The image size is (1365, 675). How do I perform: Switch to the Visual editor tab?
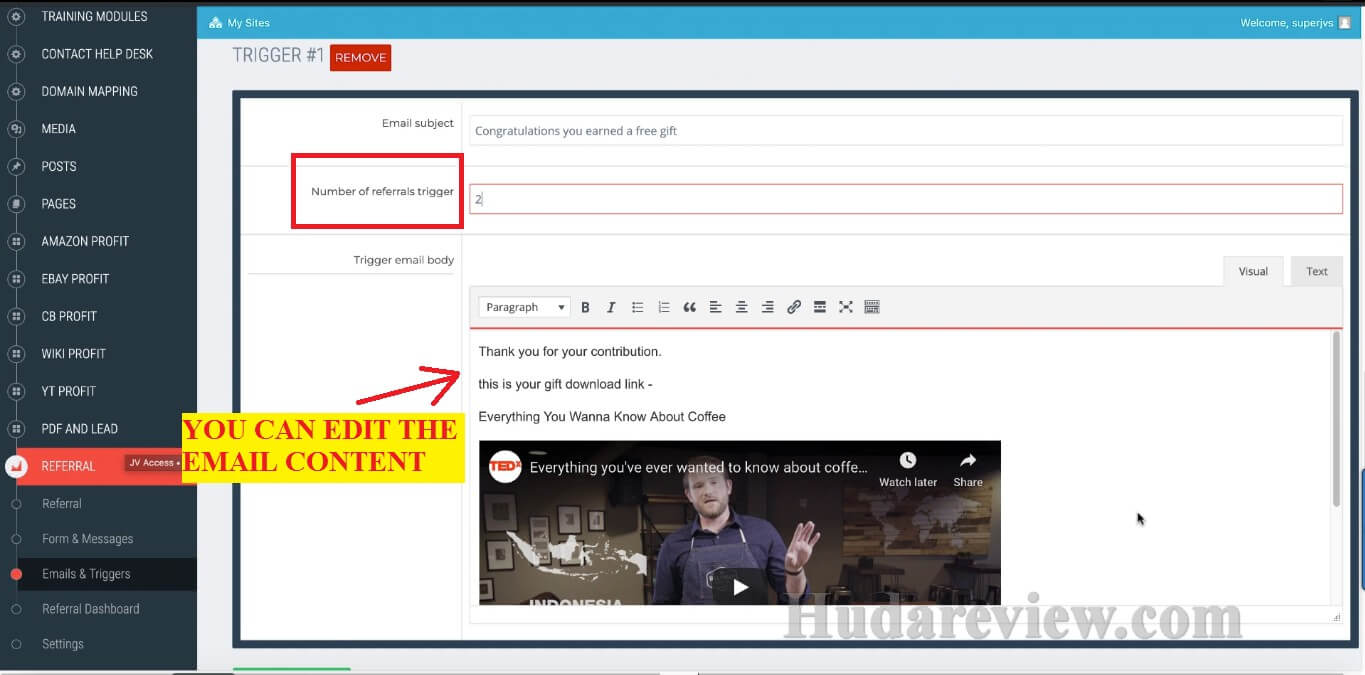(x=1253, y=271)
